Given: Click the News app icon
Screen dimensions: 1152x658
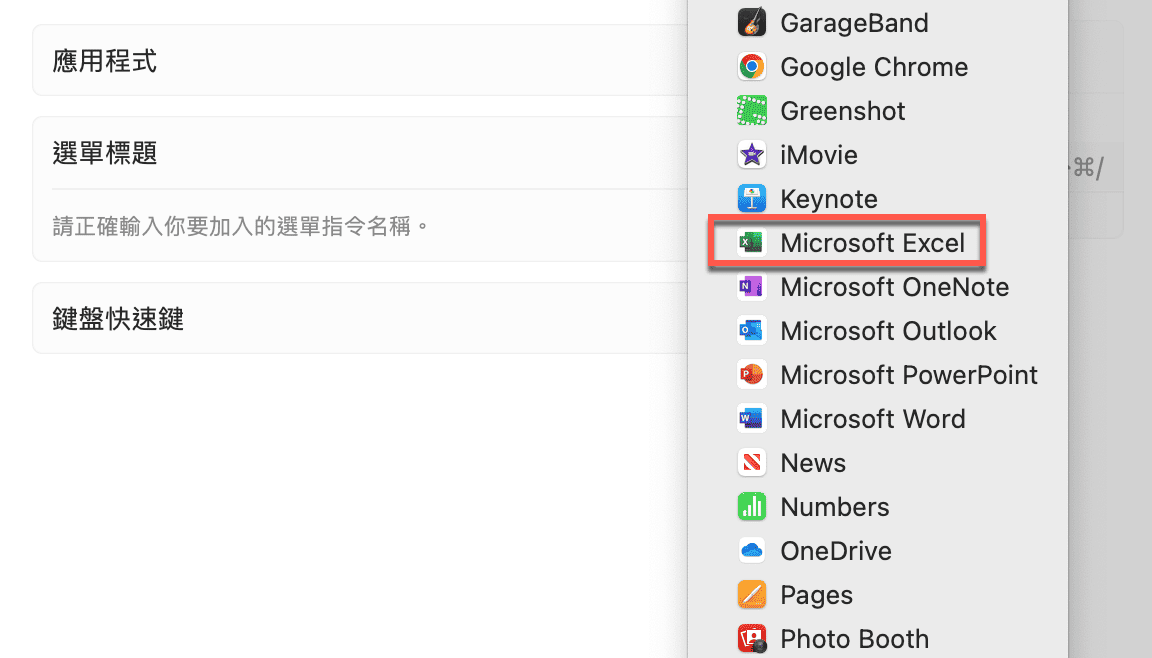Looking at the screenshot, I should click(x=752, y=463).
